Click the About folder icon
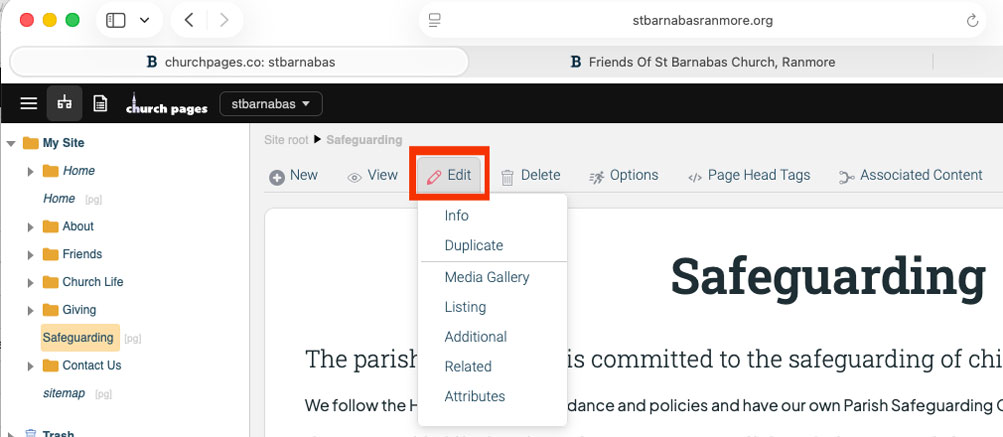 click(x=51, y=226)
